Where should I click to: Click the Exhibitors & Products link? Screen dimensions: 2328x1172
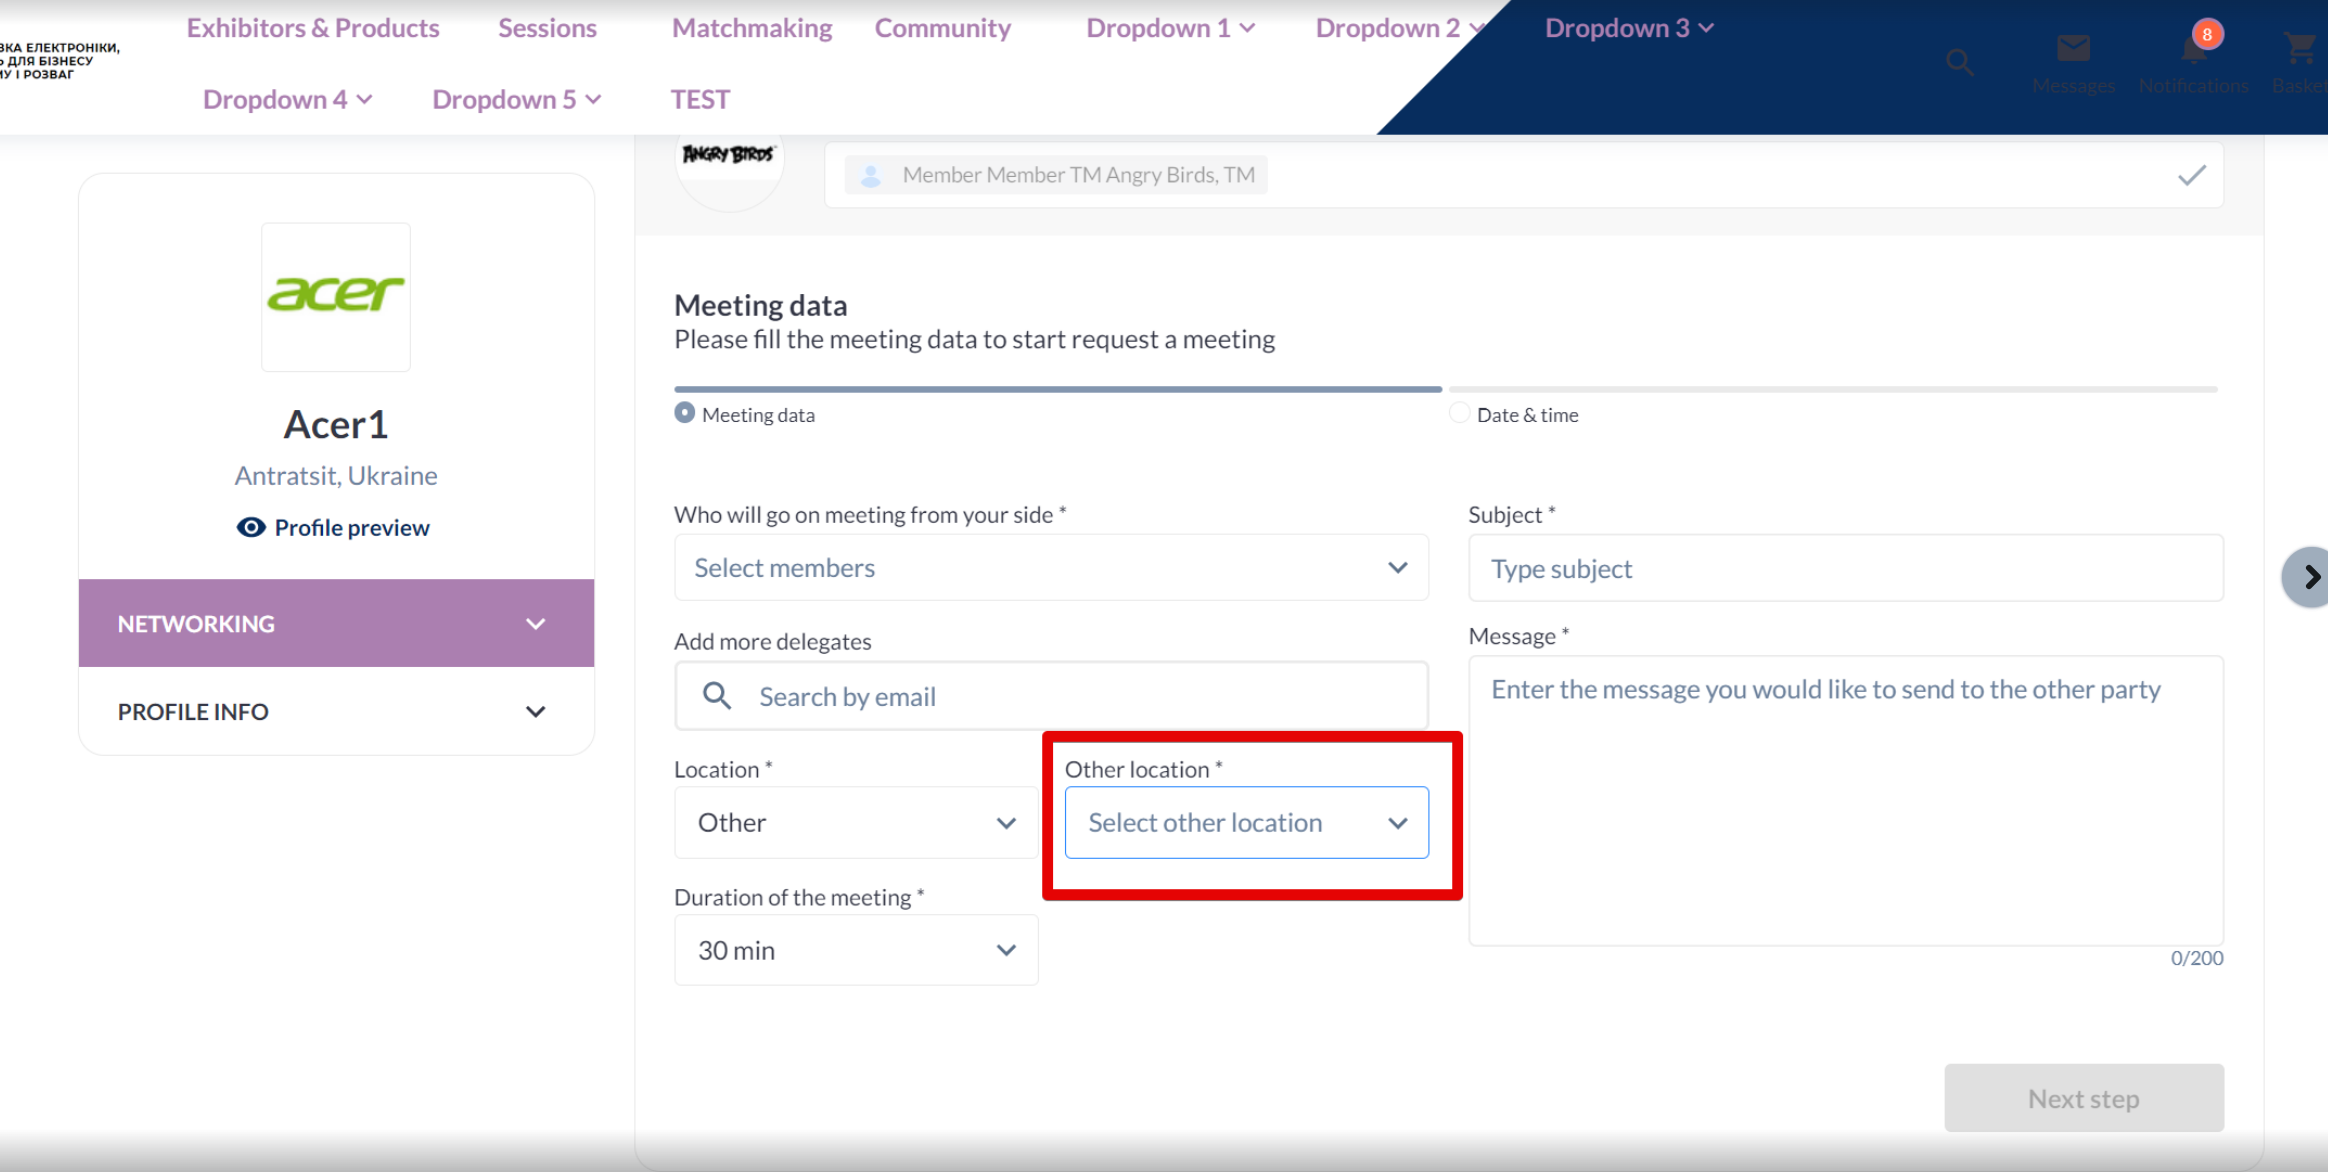point(313,28)
